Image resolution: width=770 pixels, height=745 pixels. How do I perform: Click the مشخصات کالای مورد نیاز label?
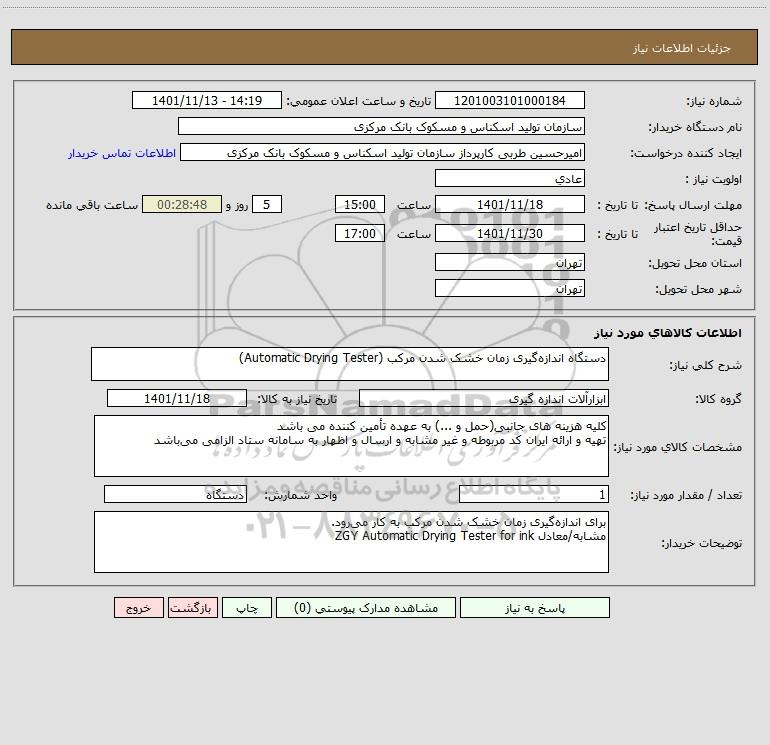coord(678,447)
